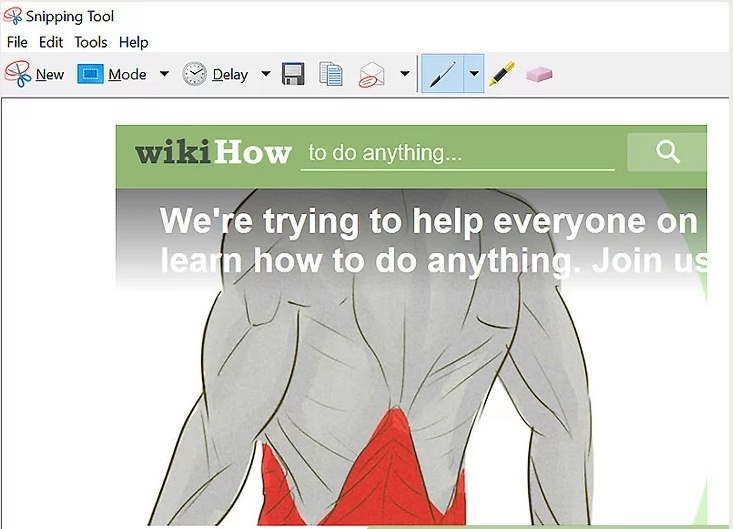This screenshot has height=529, width=733.
Task: Click the wikiHow magnifier search button
Action: pyautogui.click(x=667, y=152)
